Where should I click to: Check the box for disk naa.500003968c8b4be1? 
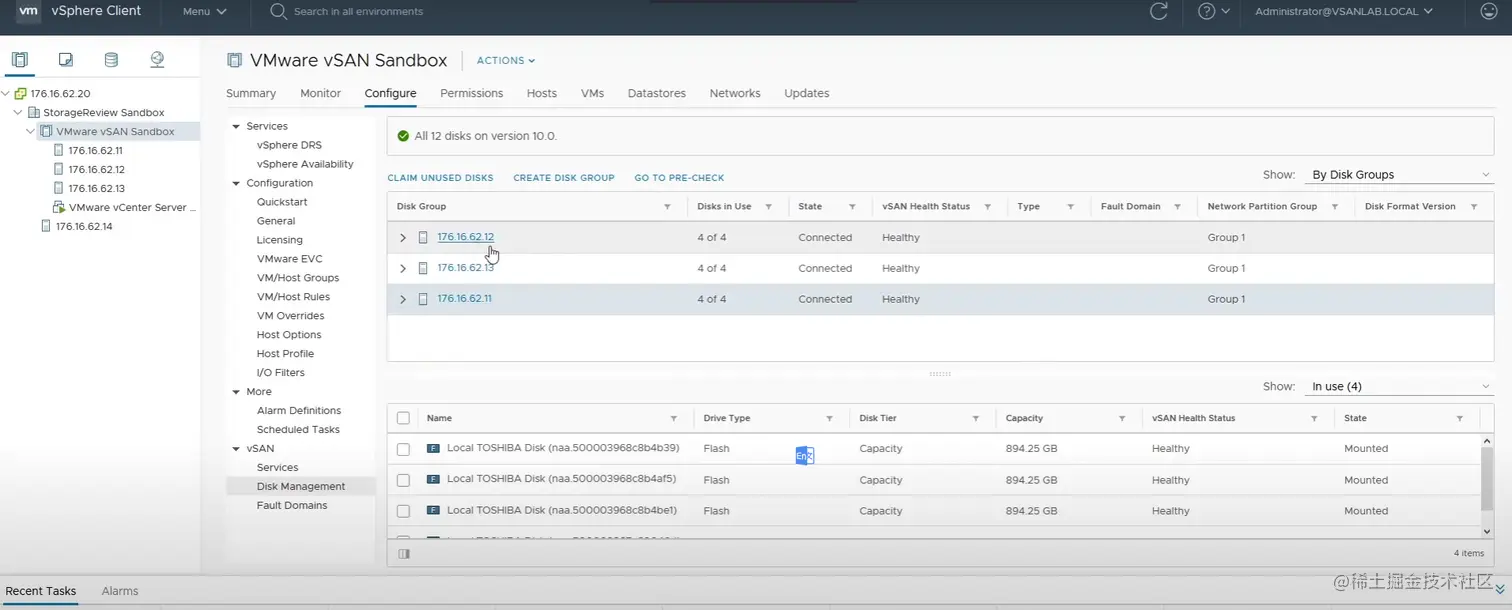click(403, 511)
